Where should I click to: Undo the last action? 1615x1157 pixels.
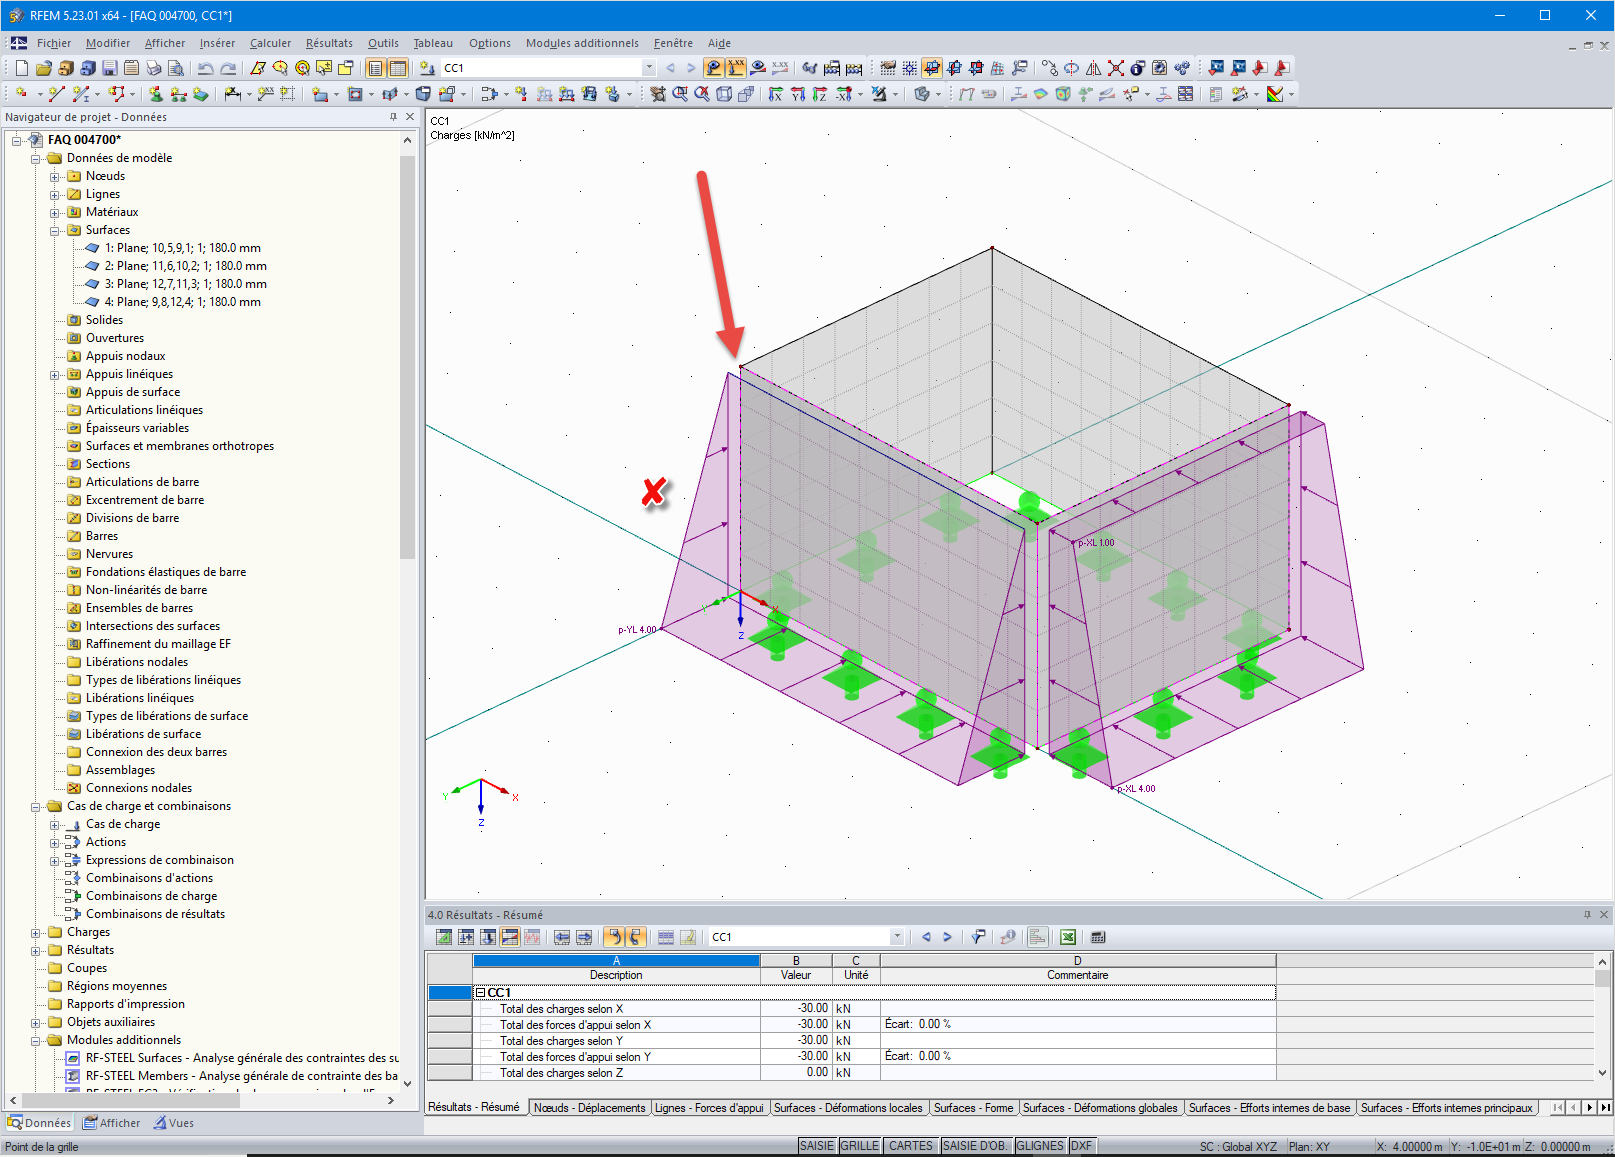click(x=205, y=68)
